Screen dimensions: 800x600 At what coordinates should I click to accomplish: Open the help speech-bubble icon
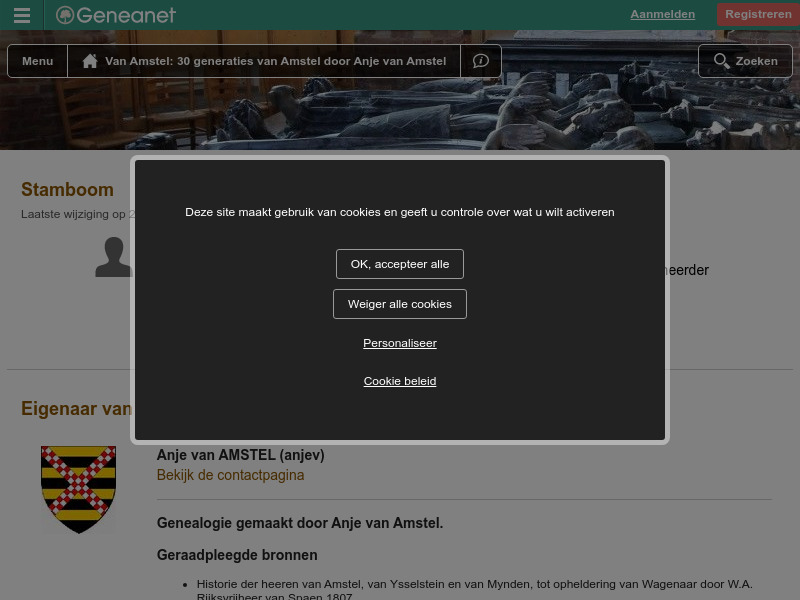480,60
